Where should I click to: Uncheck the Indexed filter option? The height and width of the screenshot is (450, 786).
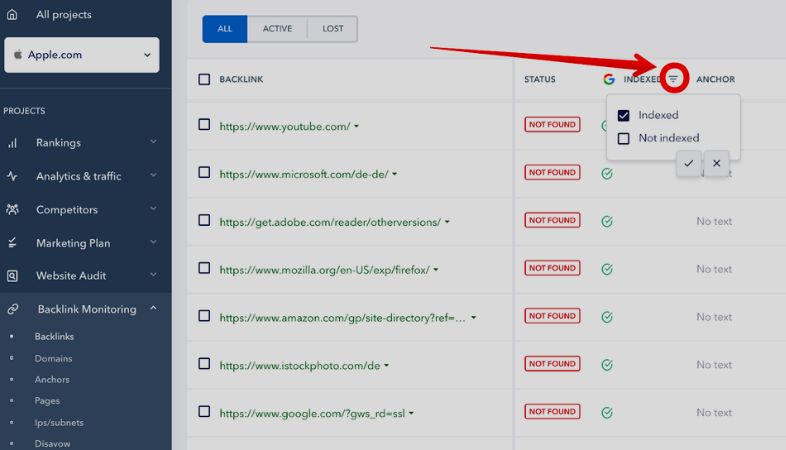pos(624,116)
